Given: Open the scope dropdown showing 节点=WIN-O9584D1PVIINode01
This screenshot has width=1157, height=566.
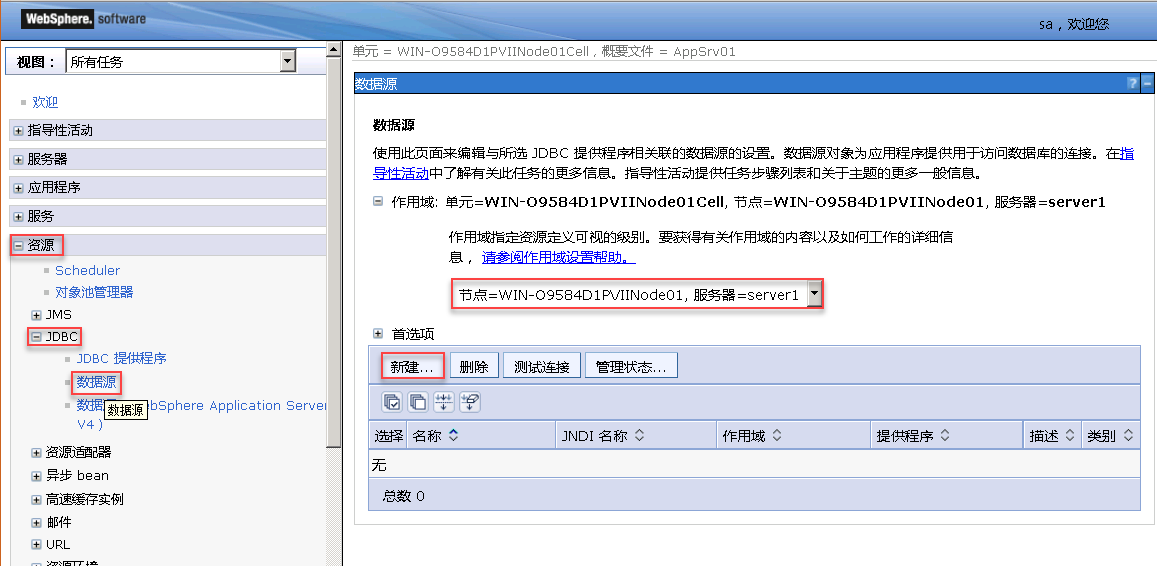Looking at the screenshot, I should (638, 294).
